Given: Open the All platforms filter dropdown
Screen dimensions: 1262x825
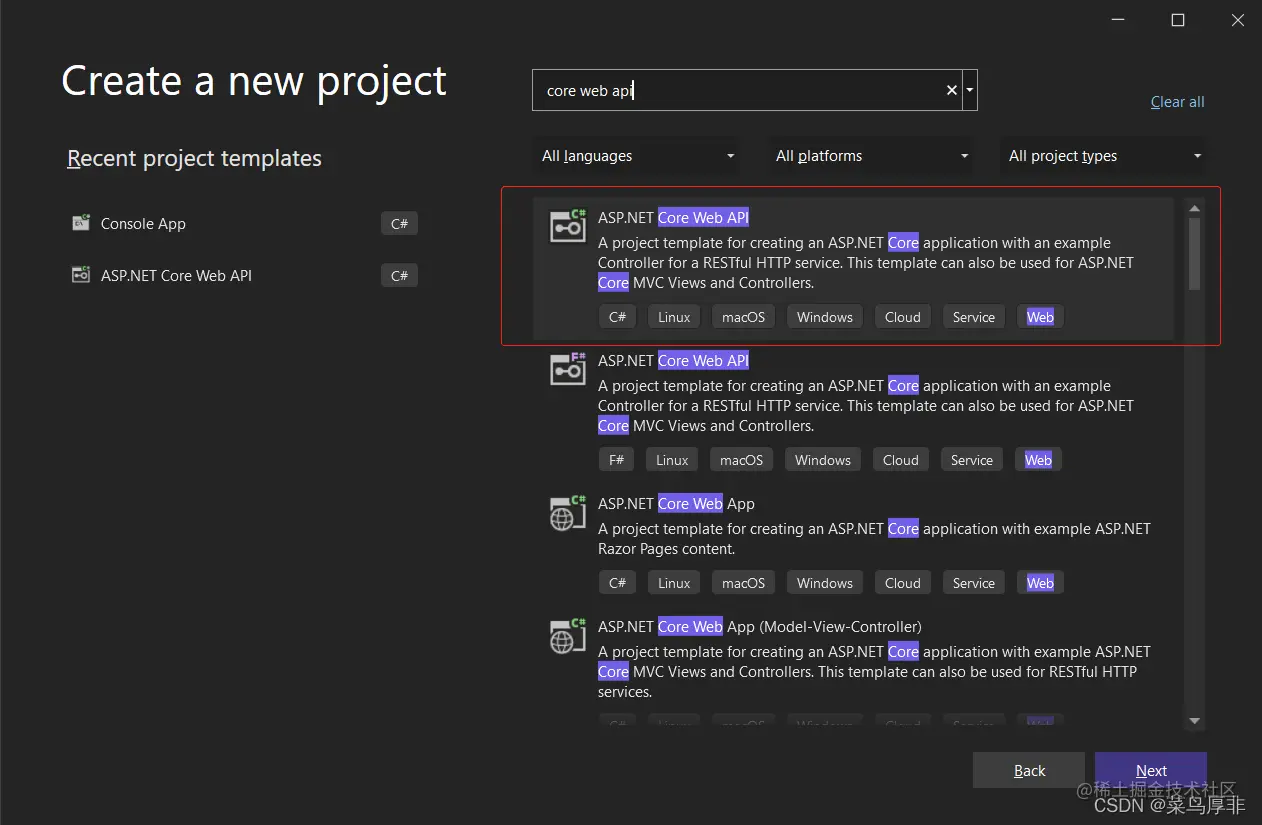Looking at the screenshot, I should [871, 156].
